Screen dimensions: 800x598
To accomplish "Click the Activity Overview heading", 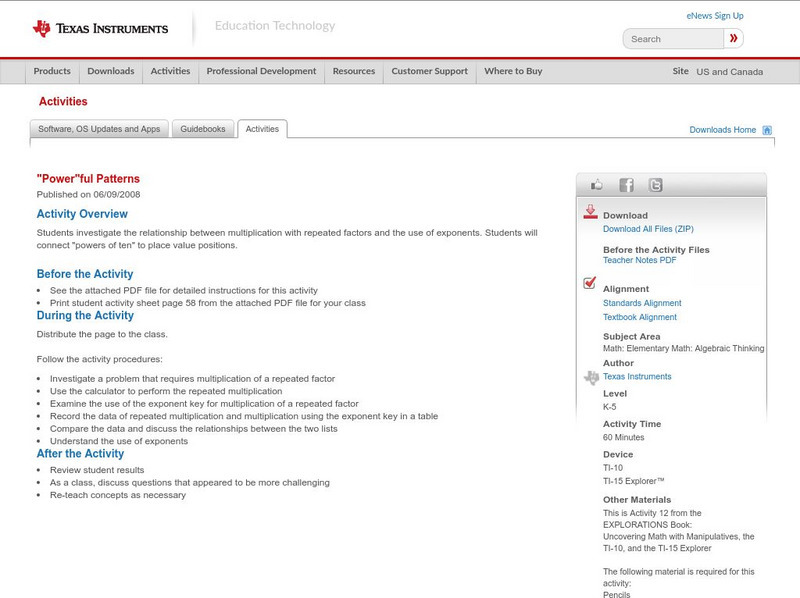I will point(82,214).
